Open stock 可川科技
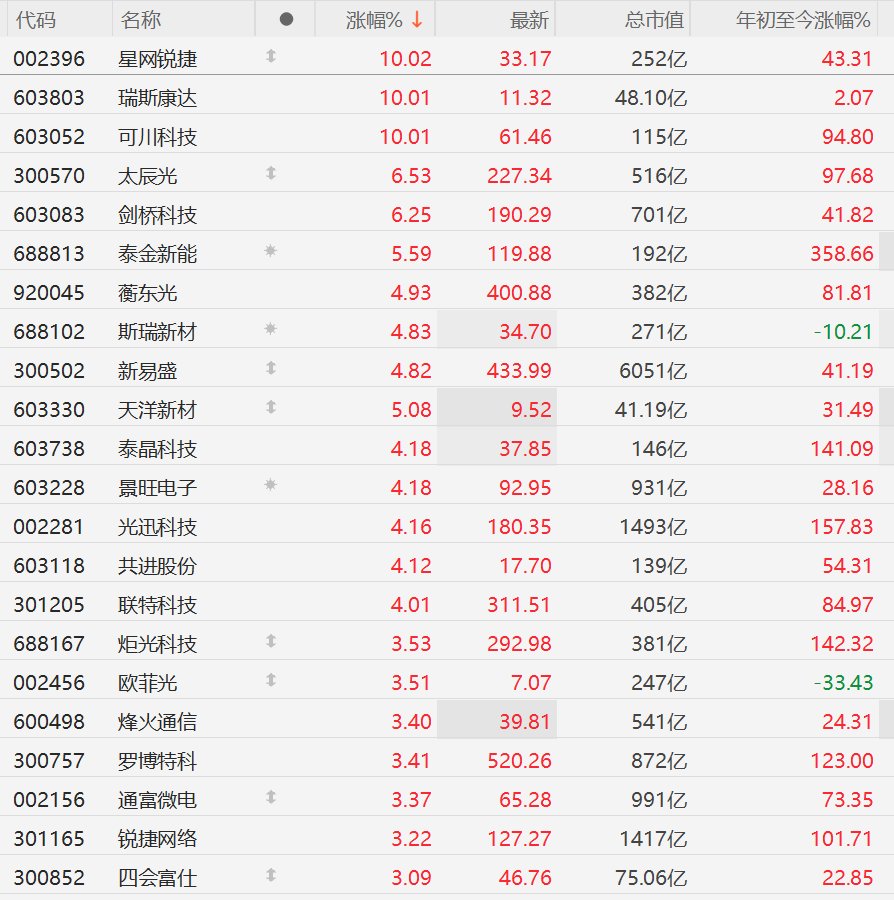 click(x=157, y=137)
